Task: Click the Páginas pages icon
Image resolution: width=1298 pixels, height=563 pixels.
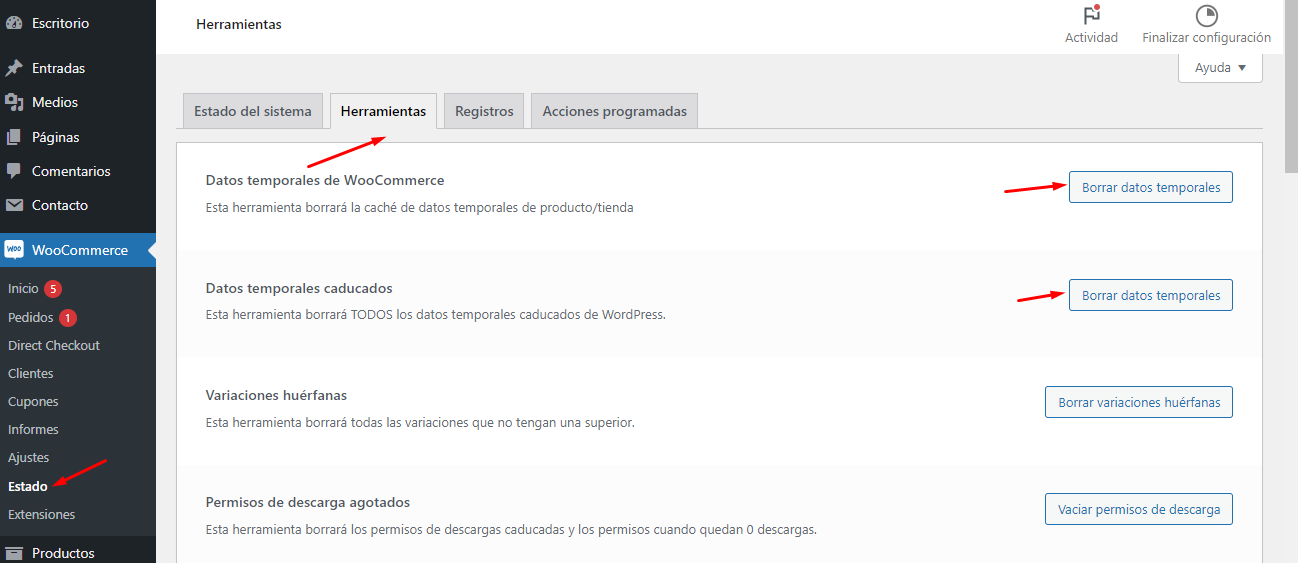Action: (x=14, y=137)
